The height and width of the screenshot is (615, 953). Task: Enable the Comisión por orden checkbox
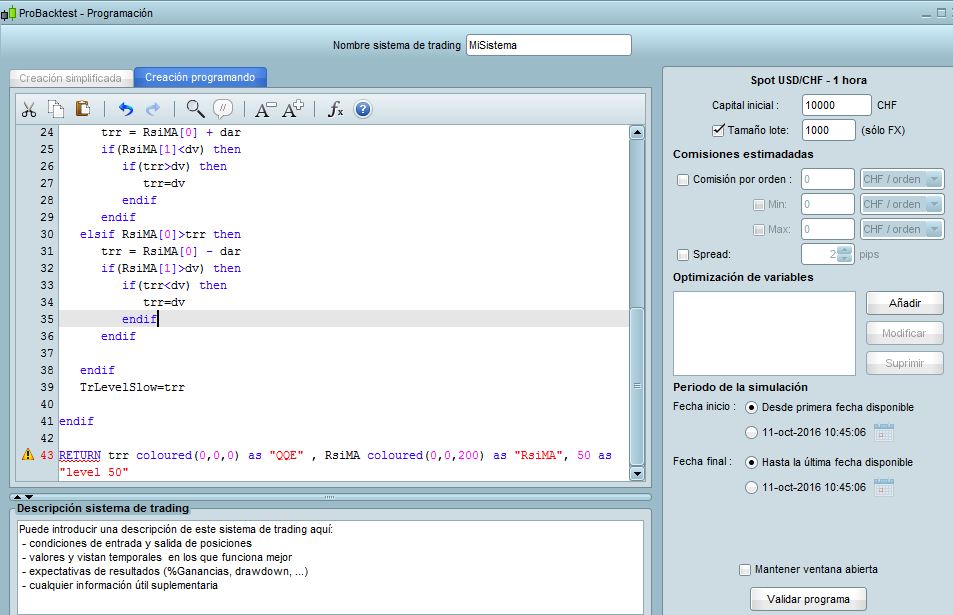click(683, 180)
